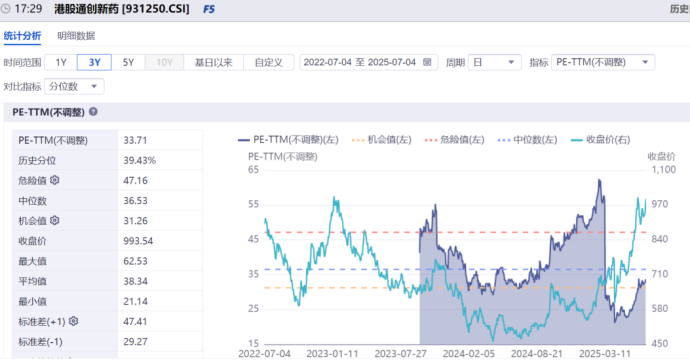Click the 标准差(+1) value 47.41

(136, 322)
